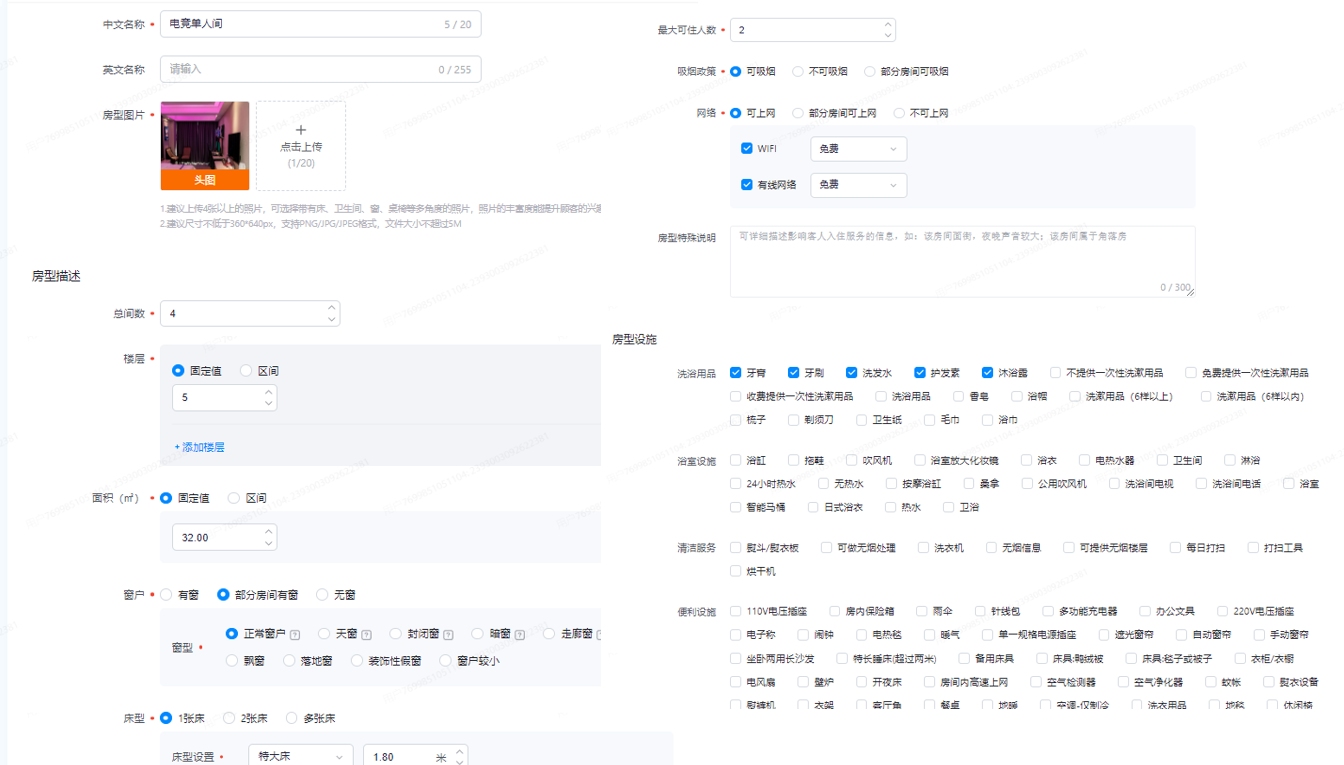Increase 最大可住人数 using the up arrow

pyautogui.click(x=887, y=24)
